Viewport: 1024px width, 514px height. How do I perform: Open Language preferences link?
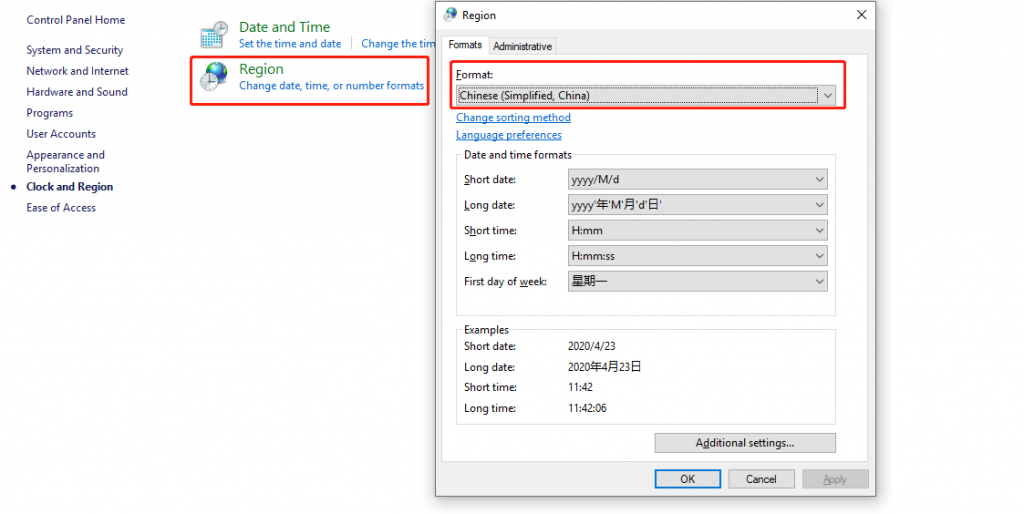[x=509, y=135]
